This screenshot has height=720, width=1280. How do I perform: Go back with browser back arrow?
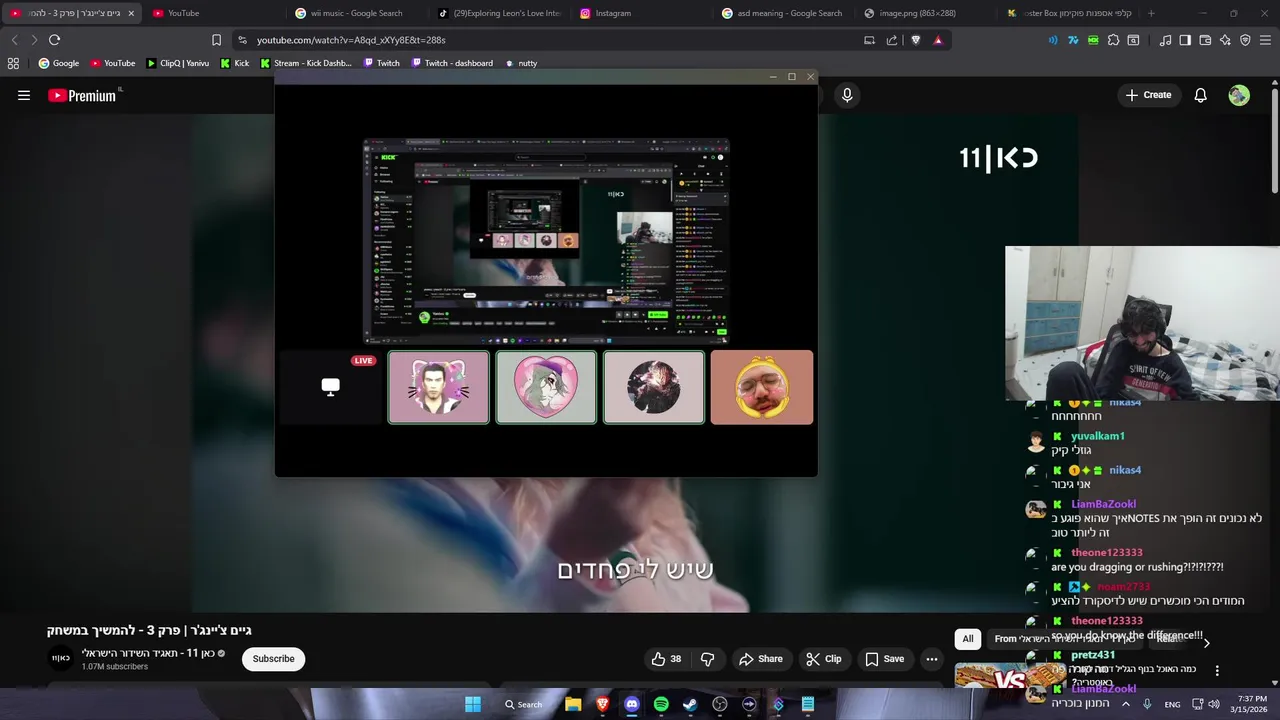coord(14,40)
